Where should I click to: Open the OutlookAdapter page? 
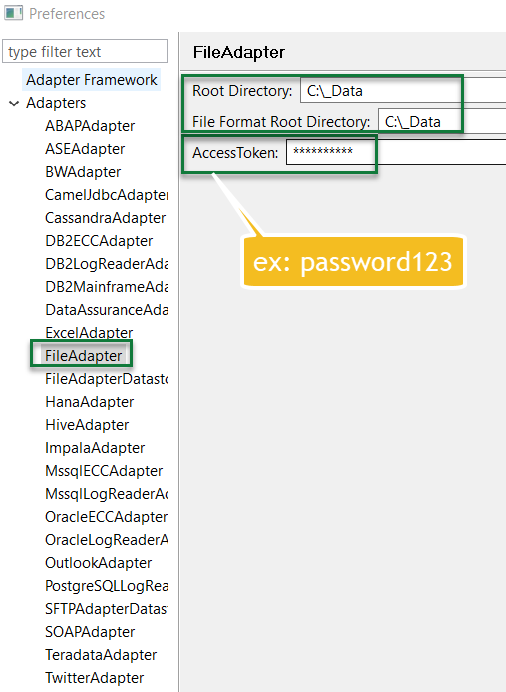point(98,563)
